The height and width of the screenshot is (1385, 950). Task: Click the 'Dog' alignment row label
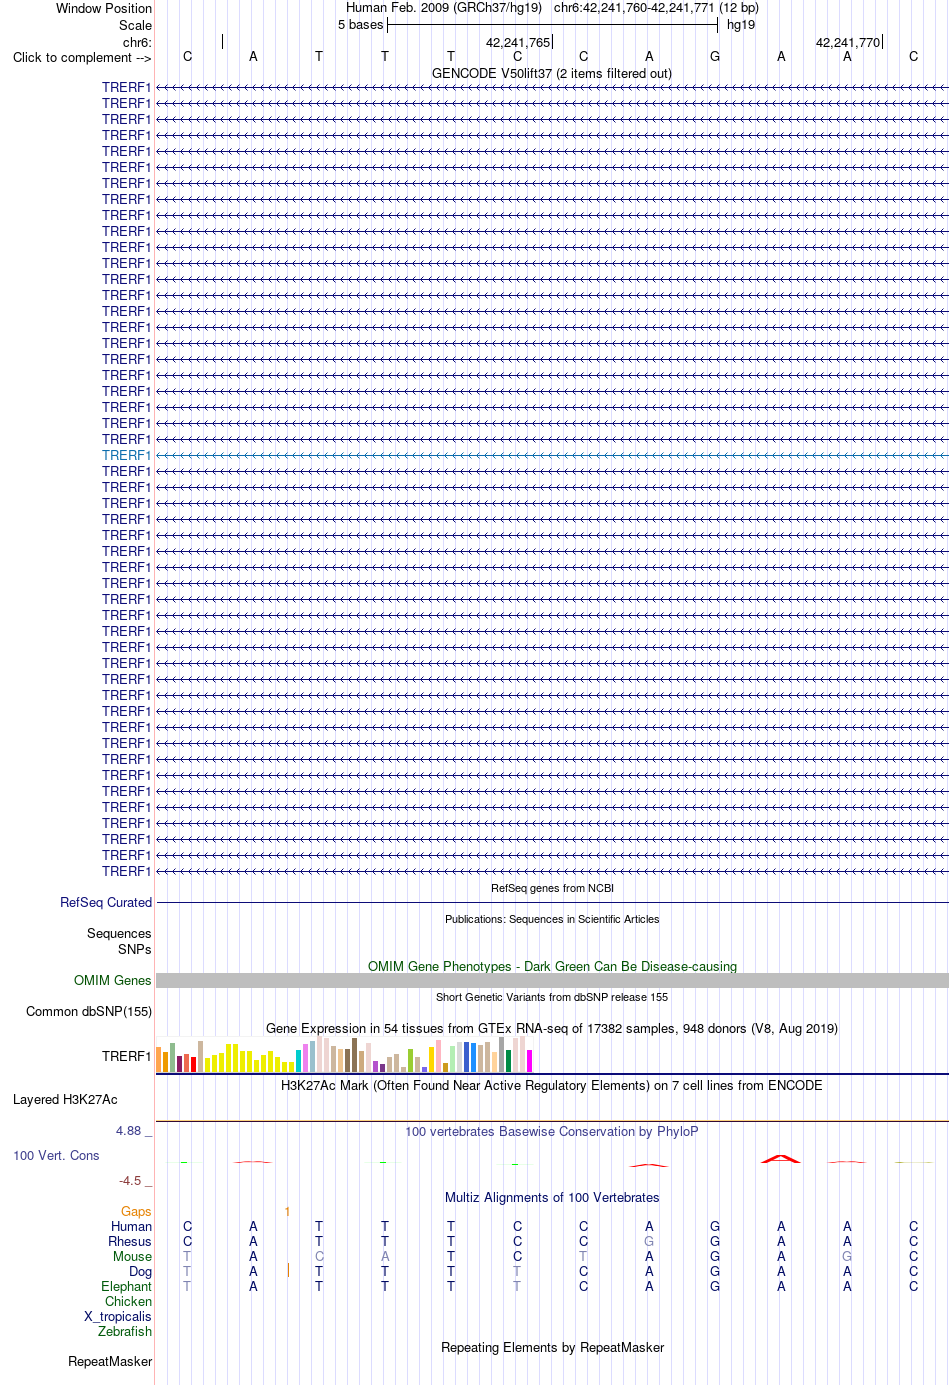(x=140, y=1271)
